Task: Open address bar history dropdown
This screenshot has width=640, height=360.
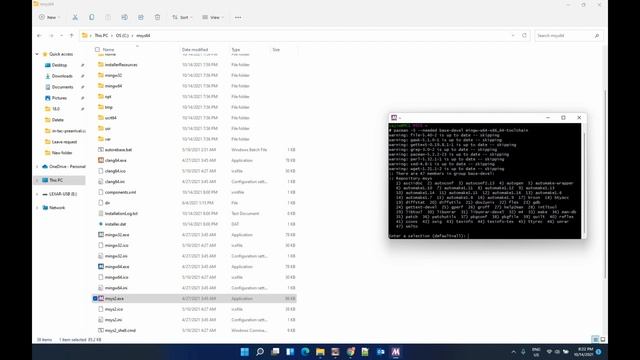Action: [513, 36]
